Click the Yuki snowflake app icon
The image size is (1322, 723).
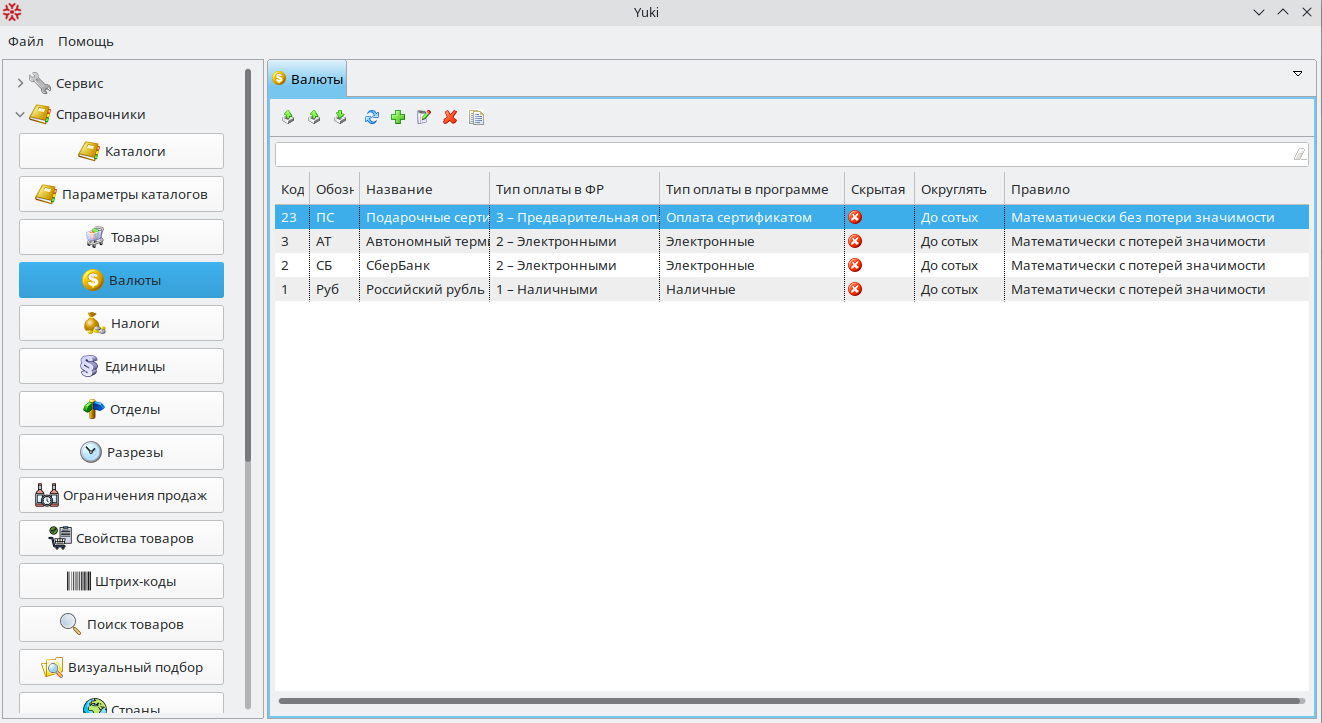click(12, 12)
